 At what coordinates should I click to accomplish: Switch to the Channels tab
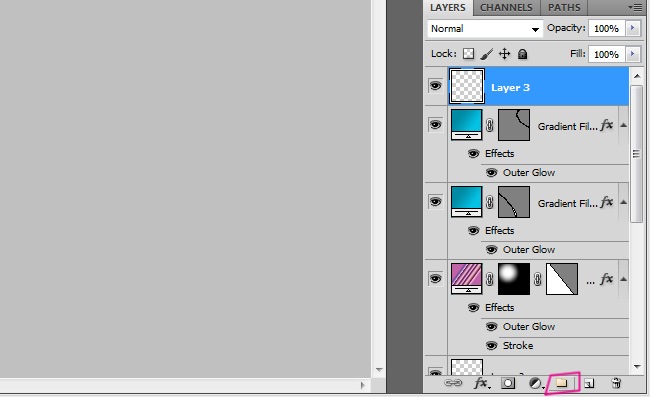point(506,7)
